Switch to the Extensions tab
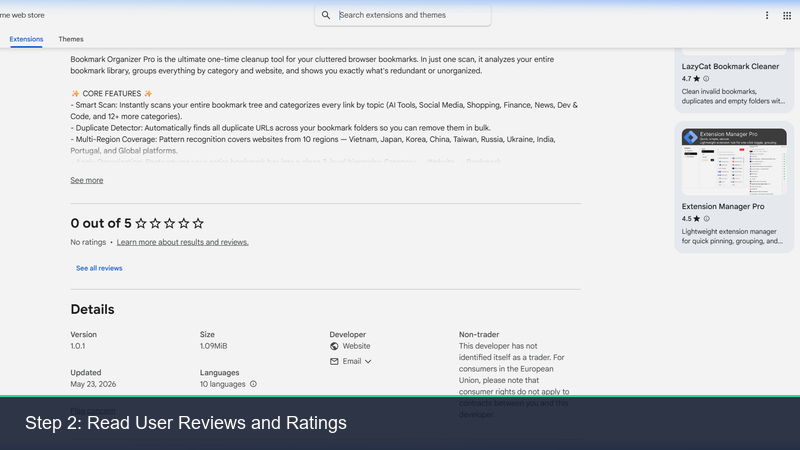 coord(26,39)
